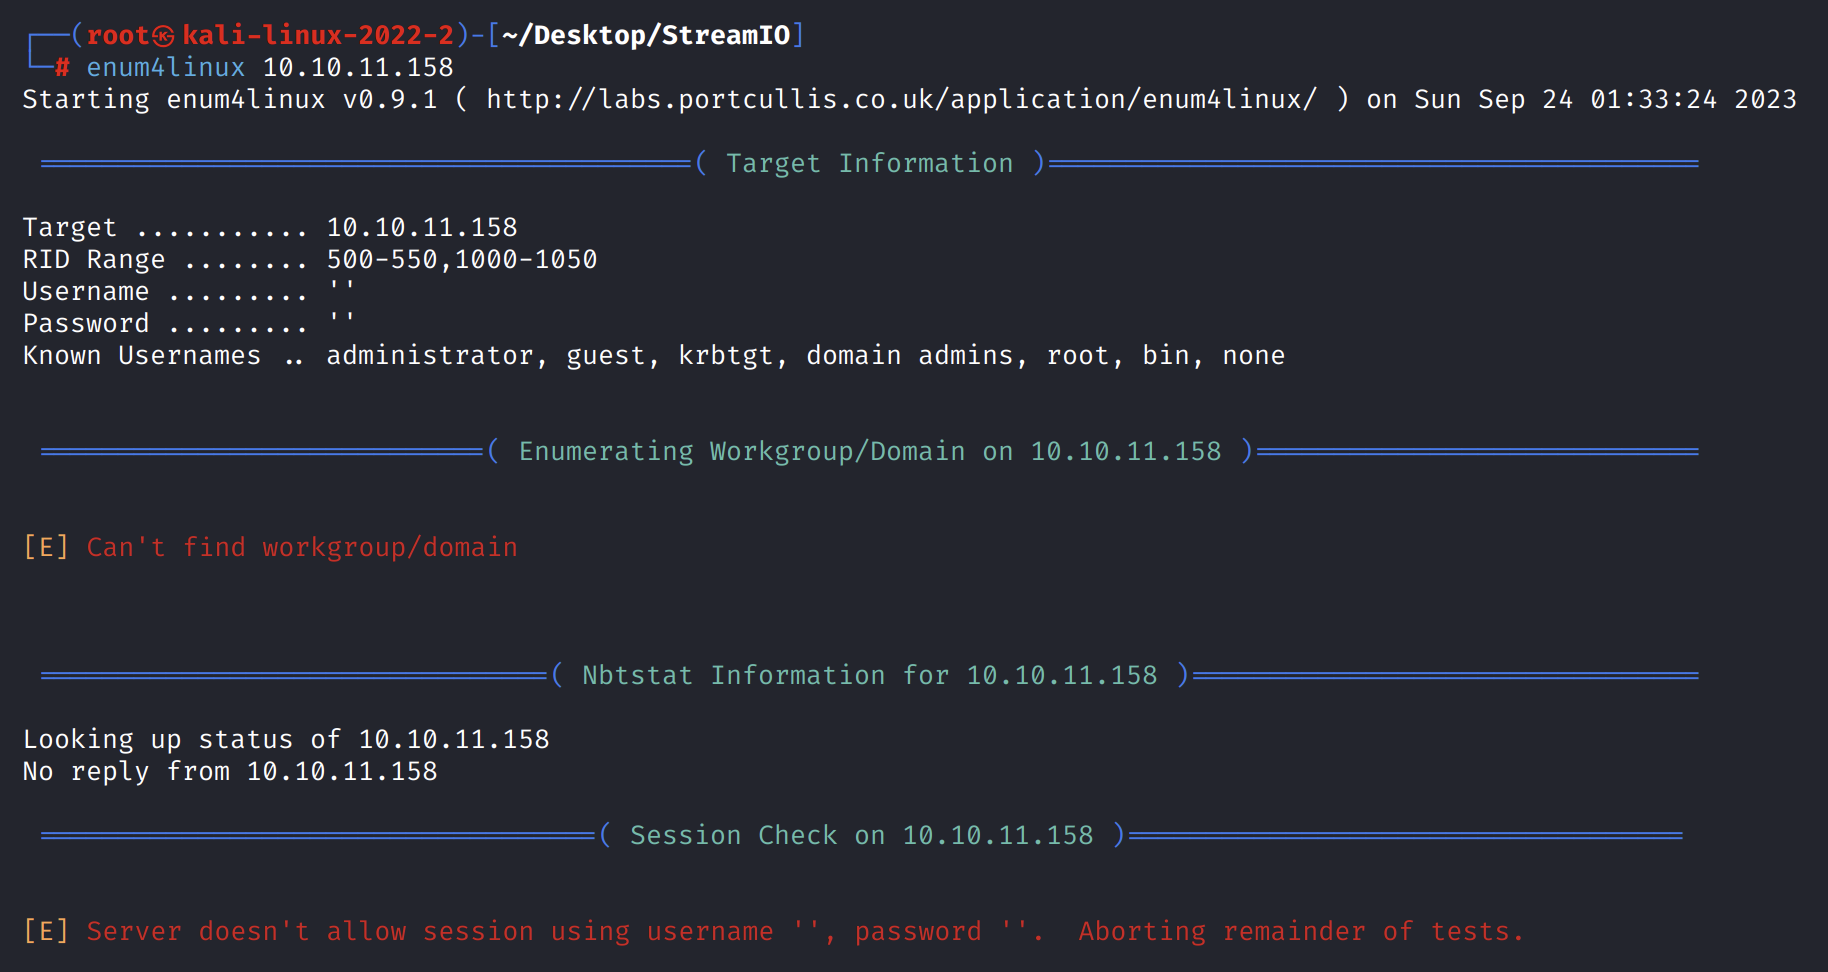
Task: Click the Enumerating Workgroup/Domain section header
Action: pos(869,451)
